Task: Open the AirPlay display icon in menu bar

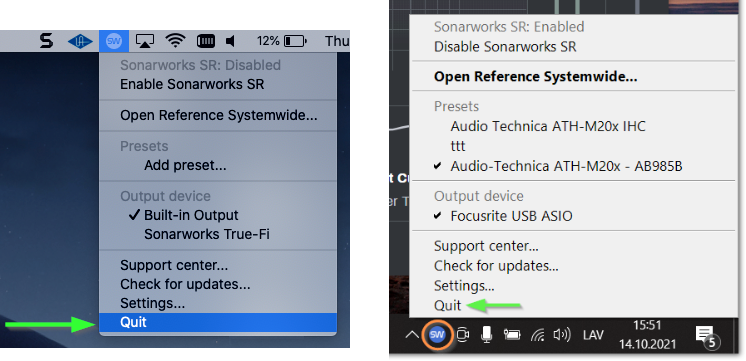Action: 145,41
